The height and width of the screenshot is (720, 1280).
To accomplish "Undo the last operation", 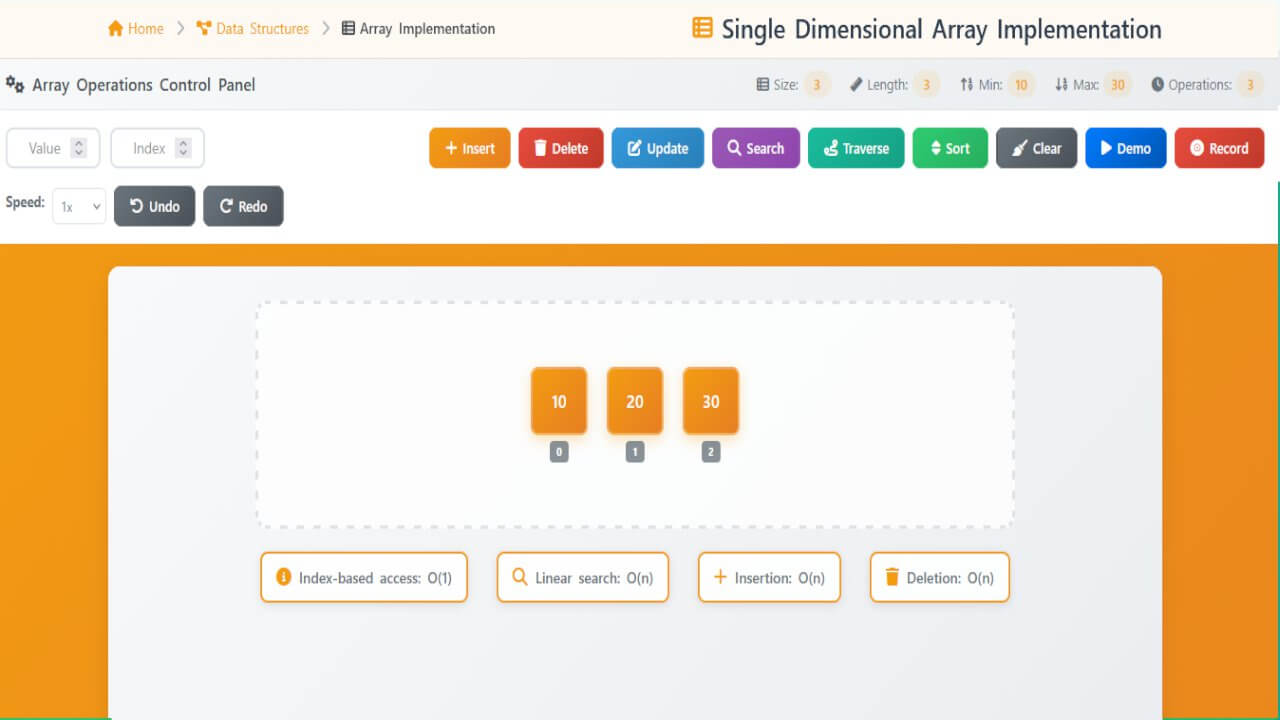I will pyautogui.click(x=155, y=206).
